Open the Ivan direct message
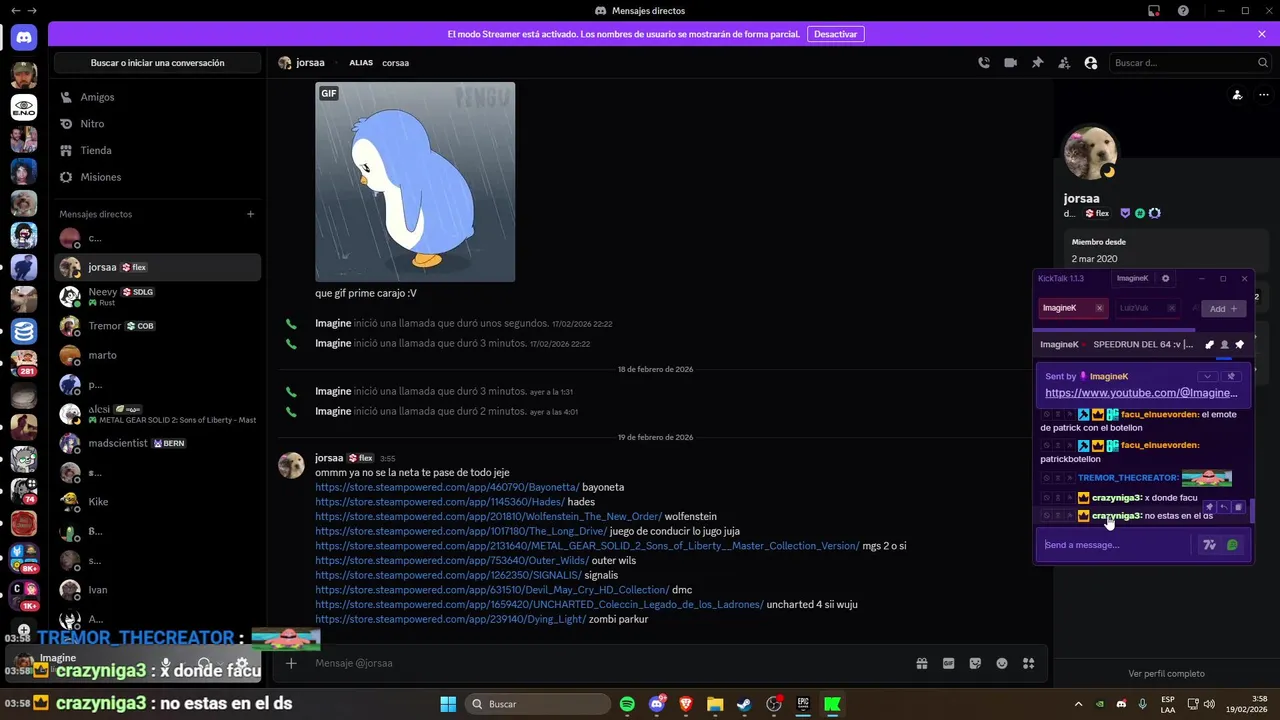This screenshot has height=720, width=1280. click(157, 590)
